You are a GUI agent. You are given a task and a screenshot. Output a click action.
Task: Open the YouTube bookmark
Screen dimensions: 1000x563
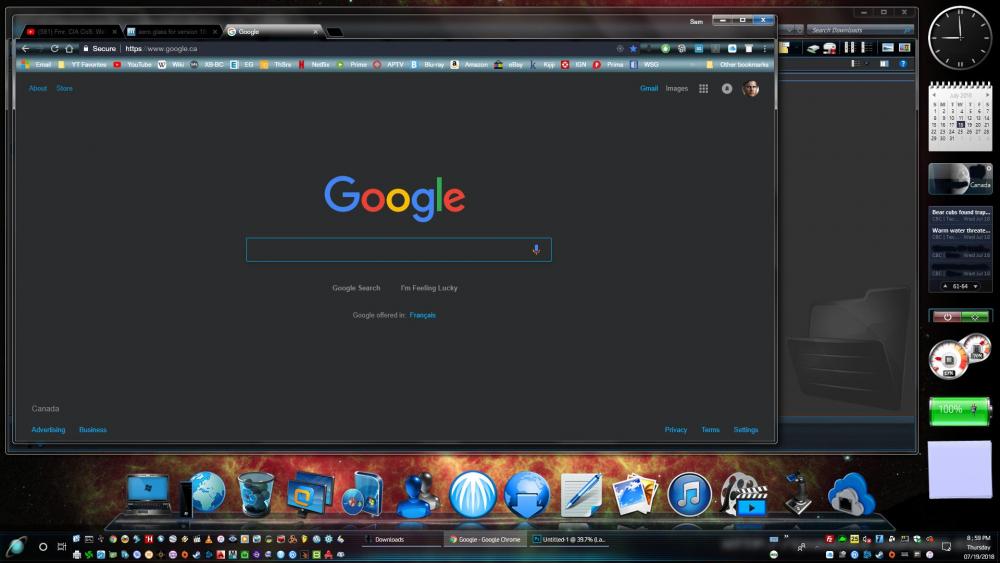pyautogui.click(x=133, y=64)
